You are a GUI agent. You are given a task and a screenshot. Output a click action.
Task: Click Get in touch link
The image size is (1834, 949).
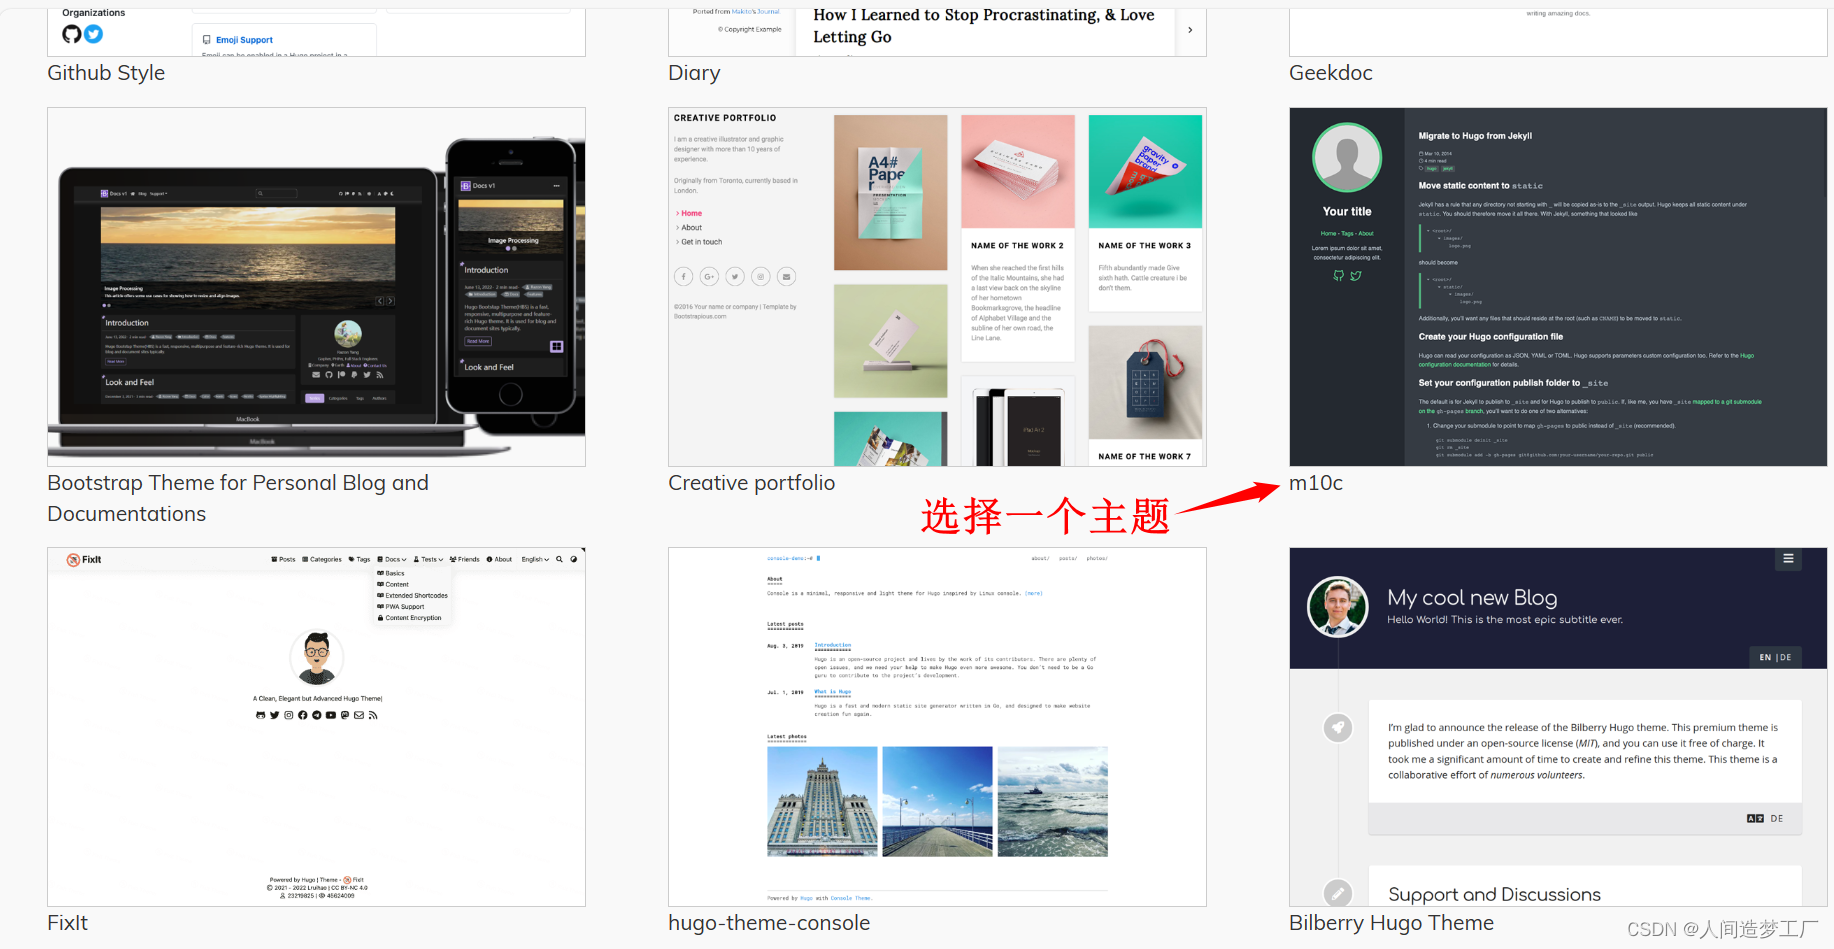pyautogui.click(x=701, y=242)
